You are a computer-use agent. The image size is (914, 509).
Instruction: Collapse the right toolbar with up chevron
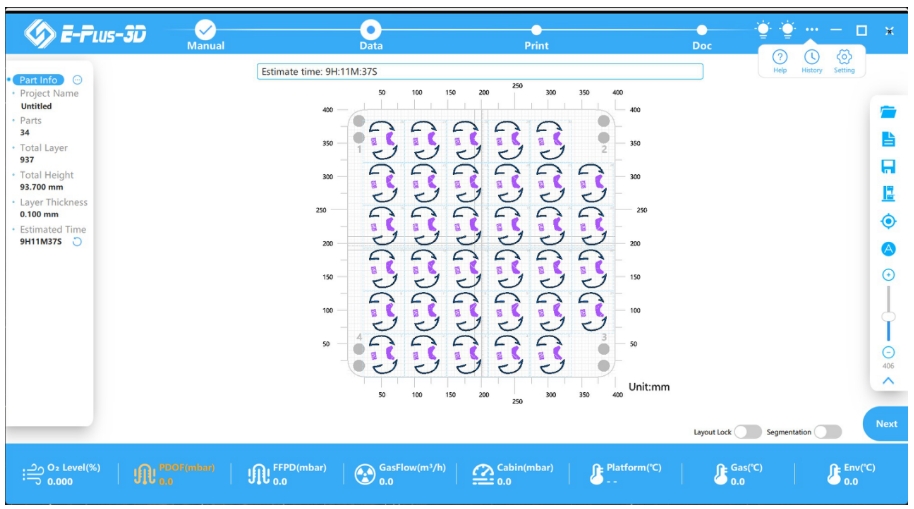pyautogui.click(x=888, y=380)
